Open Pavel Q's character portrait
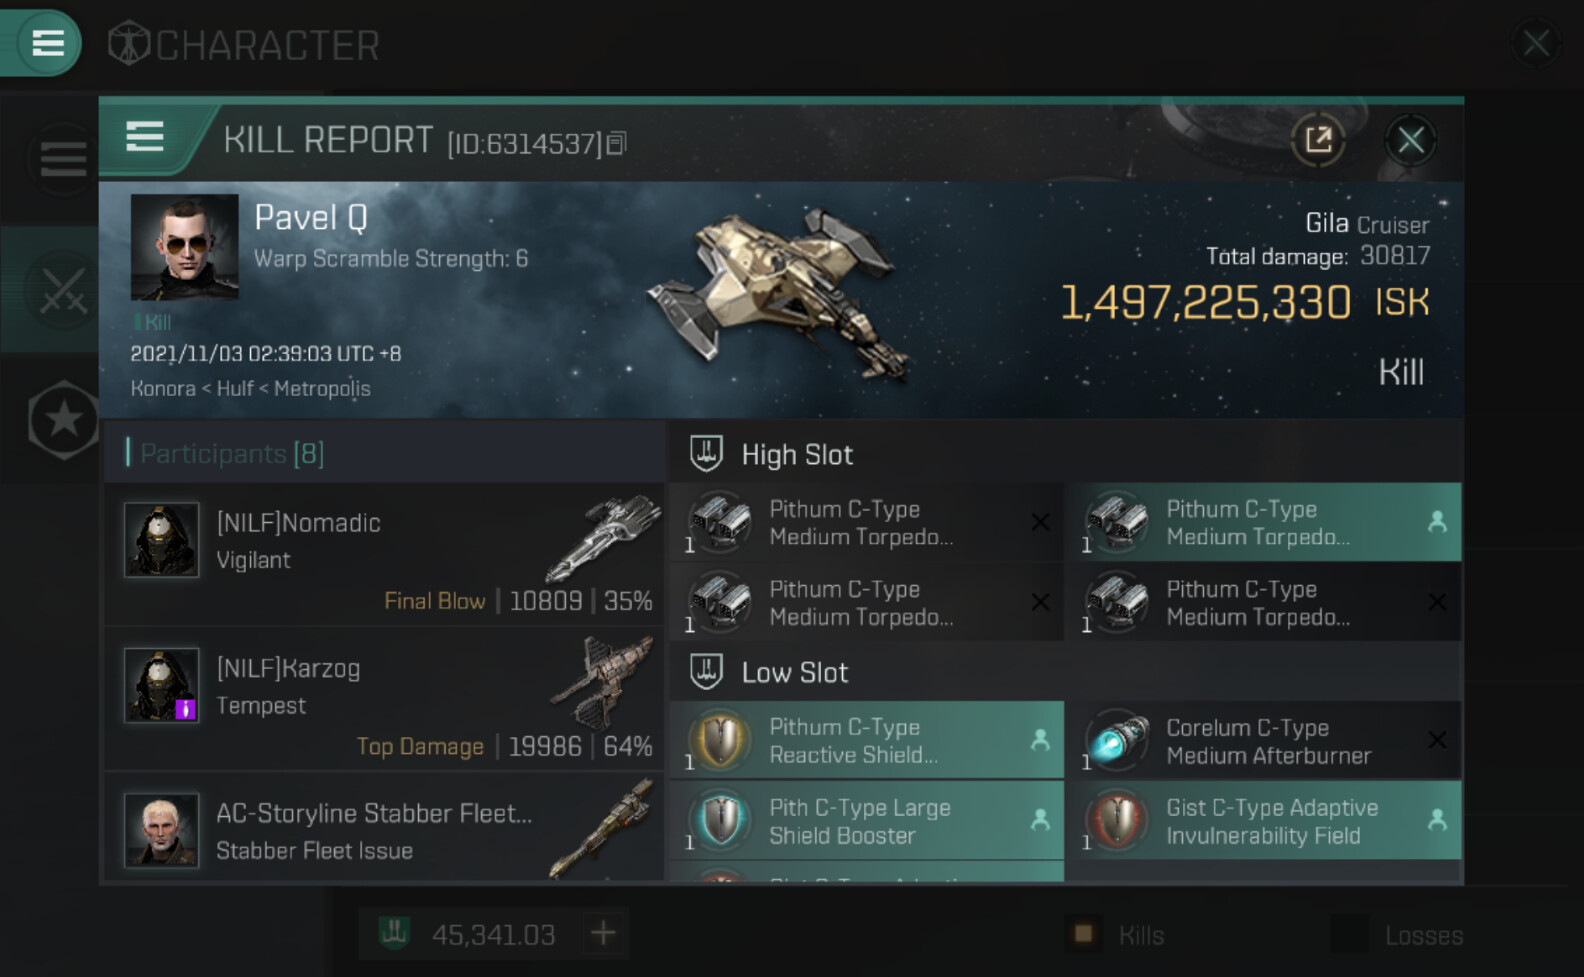 [185, 247]
